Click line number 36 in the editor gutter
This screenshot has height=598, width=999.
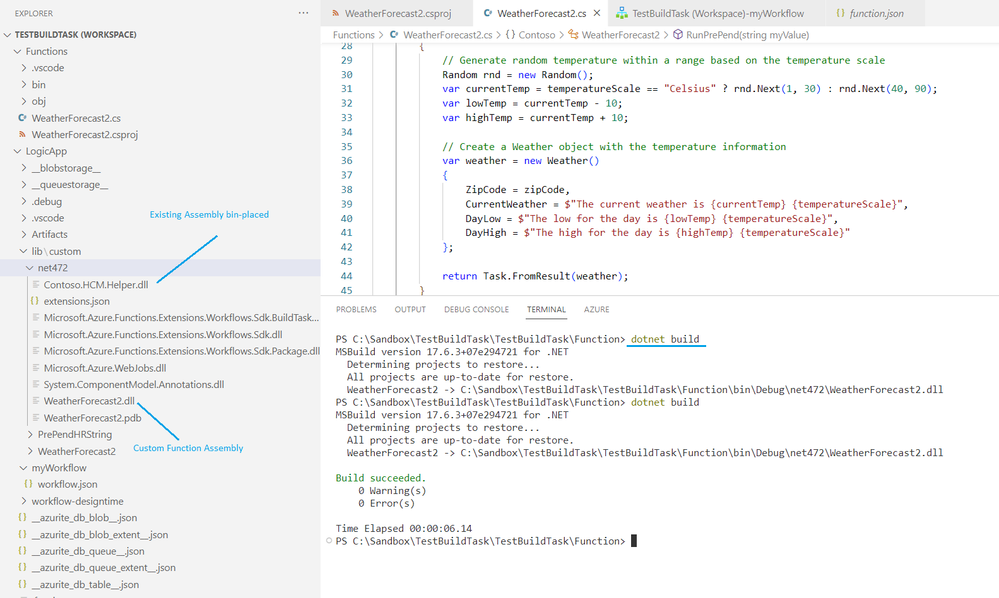pyautogui.click(x=346, y=160)
